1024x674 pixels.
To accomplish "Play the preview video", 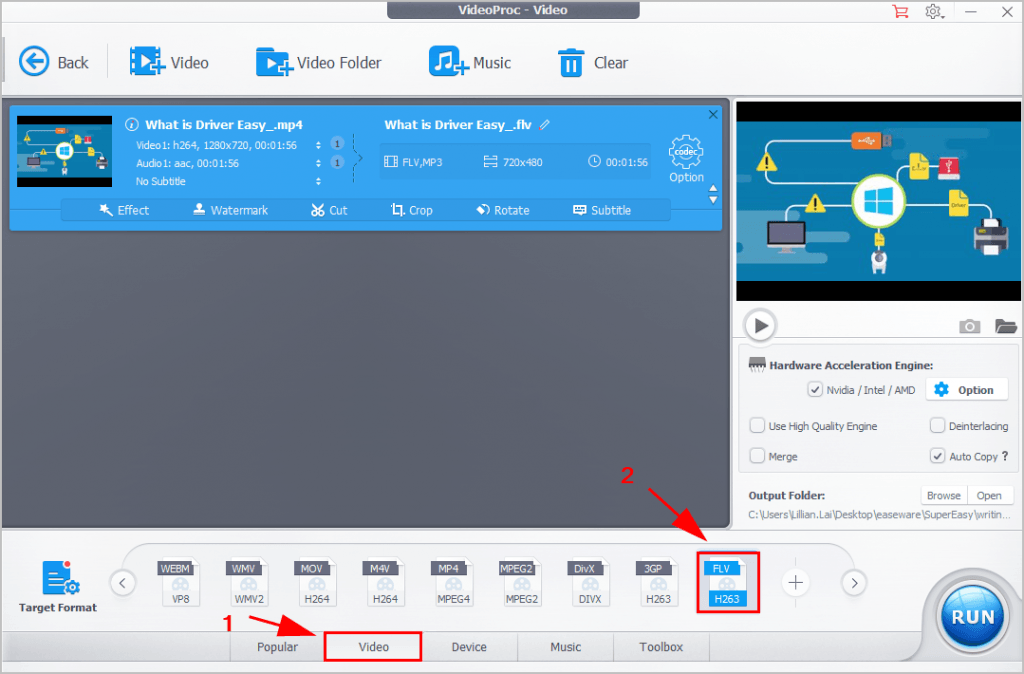I will click(760, 325).
